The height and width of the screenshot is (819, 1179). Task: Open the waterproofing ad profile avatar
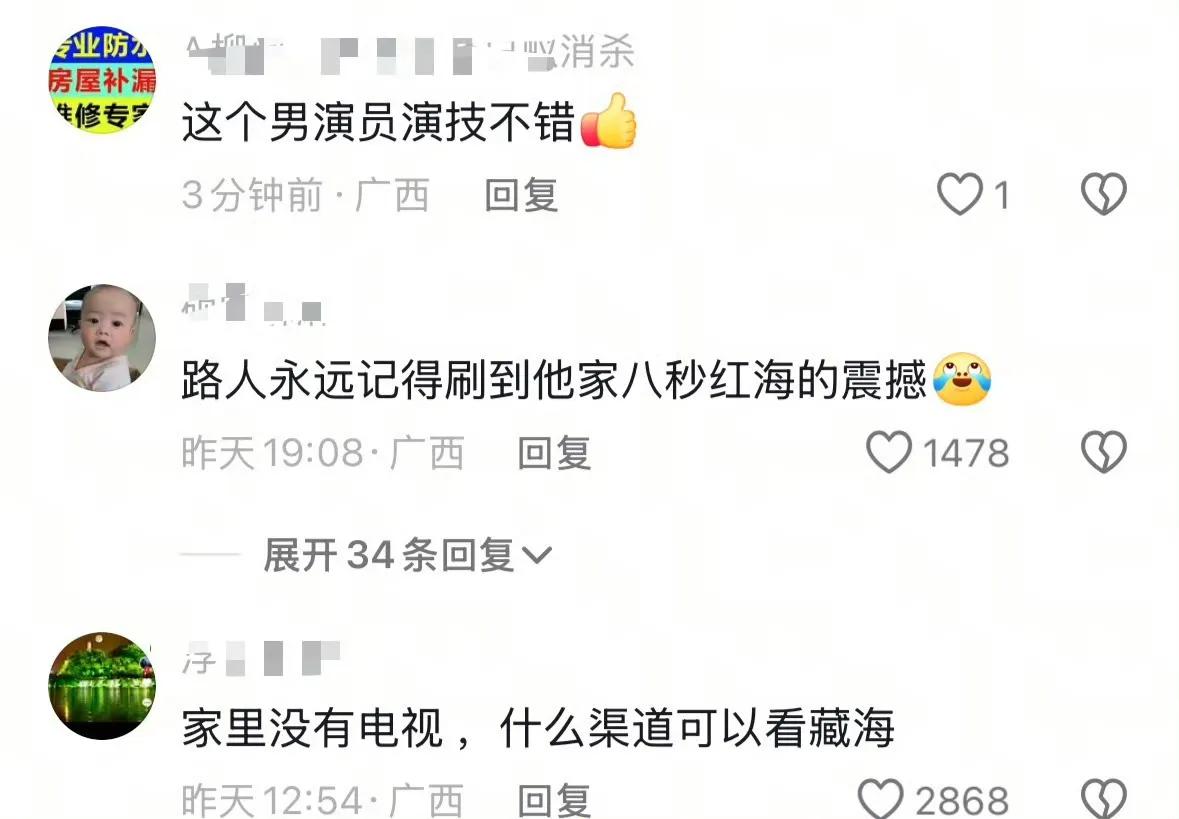102,80
